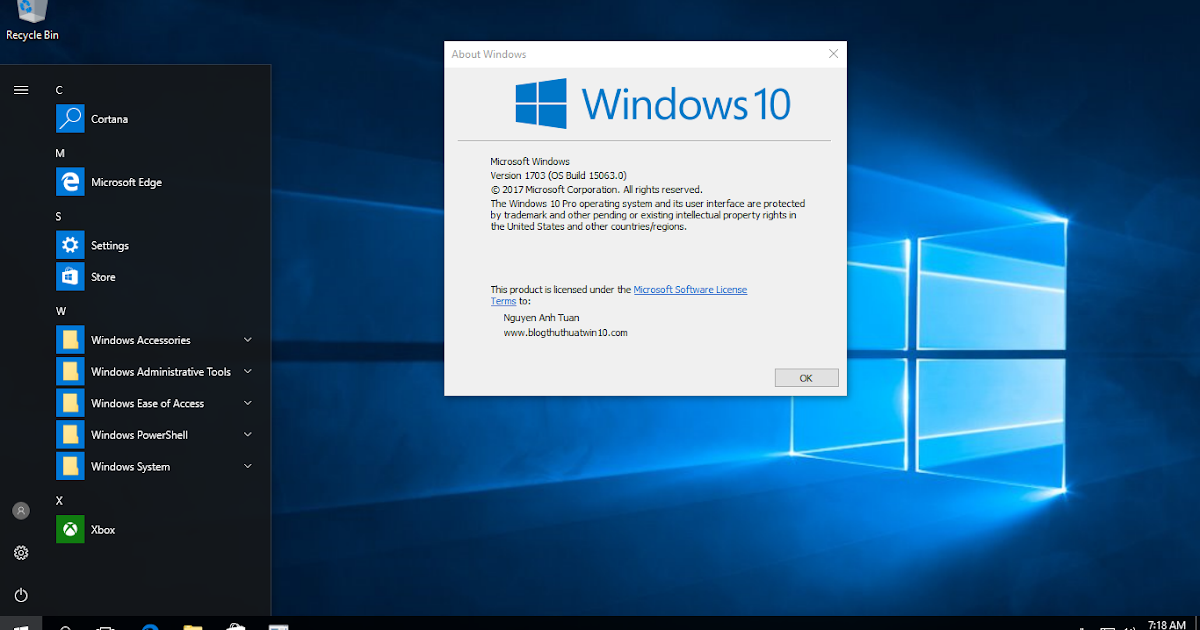Open the Microsoft Software License Terms link
1200x630 pixels.
[690, 290]
